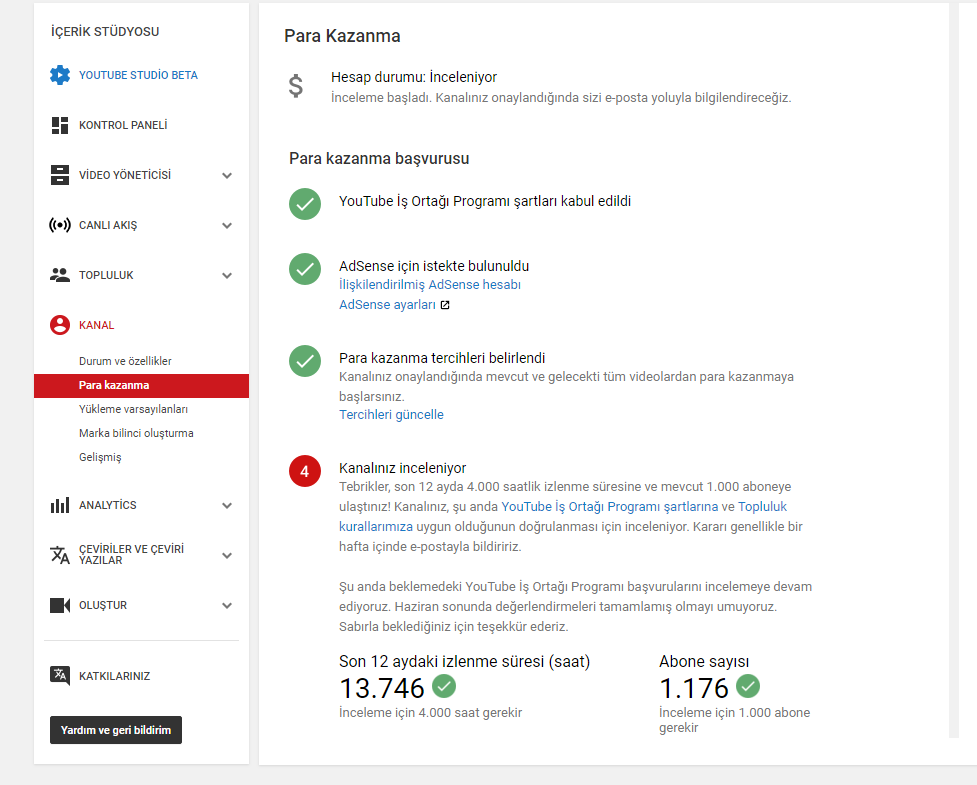Click the YouTube Studio Beta gear icon

pyautogui.click(x=60, y=75)
